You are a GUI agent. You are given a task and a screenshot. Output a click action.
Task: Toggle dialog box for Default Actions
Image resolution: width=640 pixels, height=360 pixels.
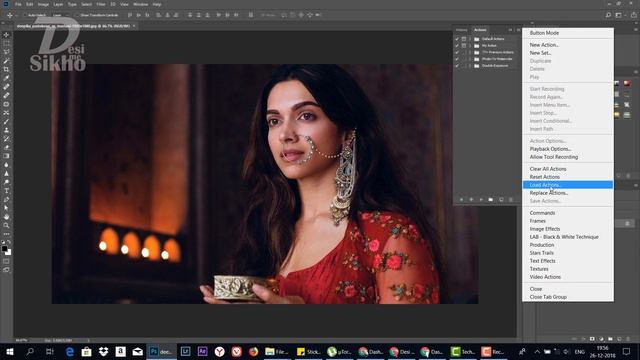click(x=464, y=39)
